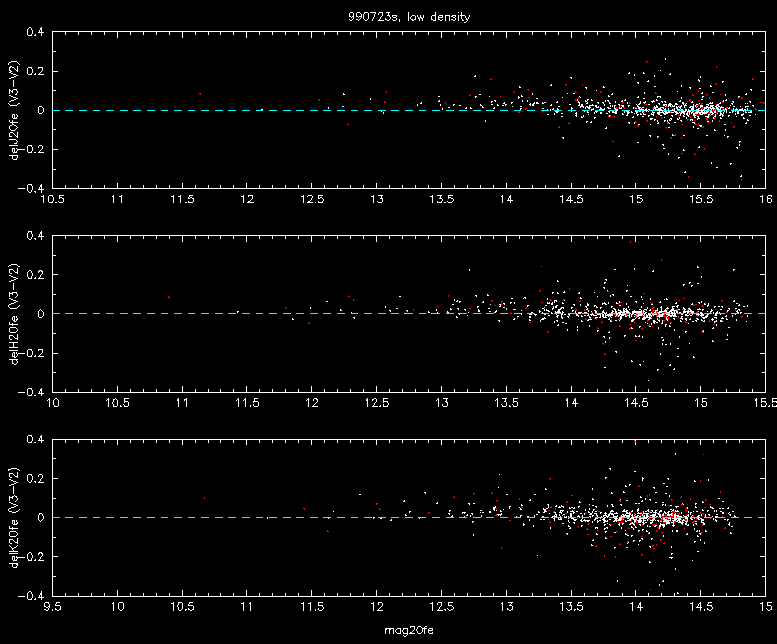The height and width of the screenshot is (644, 777).
Task: Click the 13.5 x-tick label in top panel
Action: (x=442, y=199)
